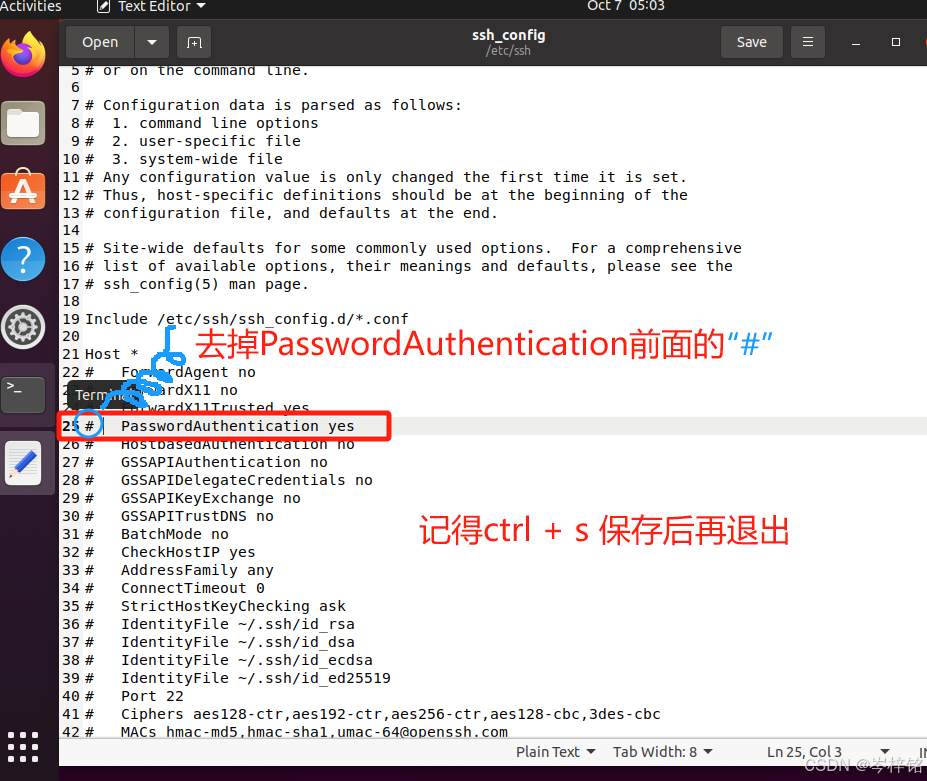Image resolution: width=927 pixels, height=781 pixels.
Task: Open the Plain Text language selector
Action: [555, 752]
